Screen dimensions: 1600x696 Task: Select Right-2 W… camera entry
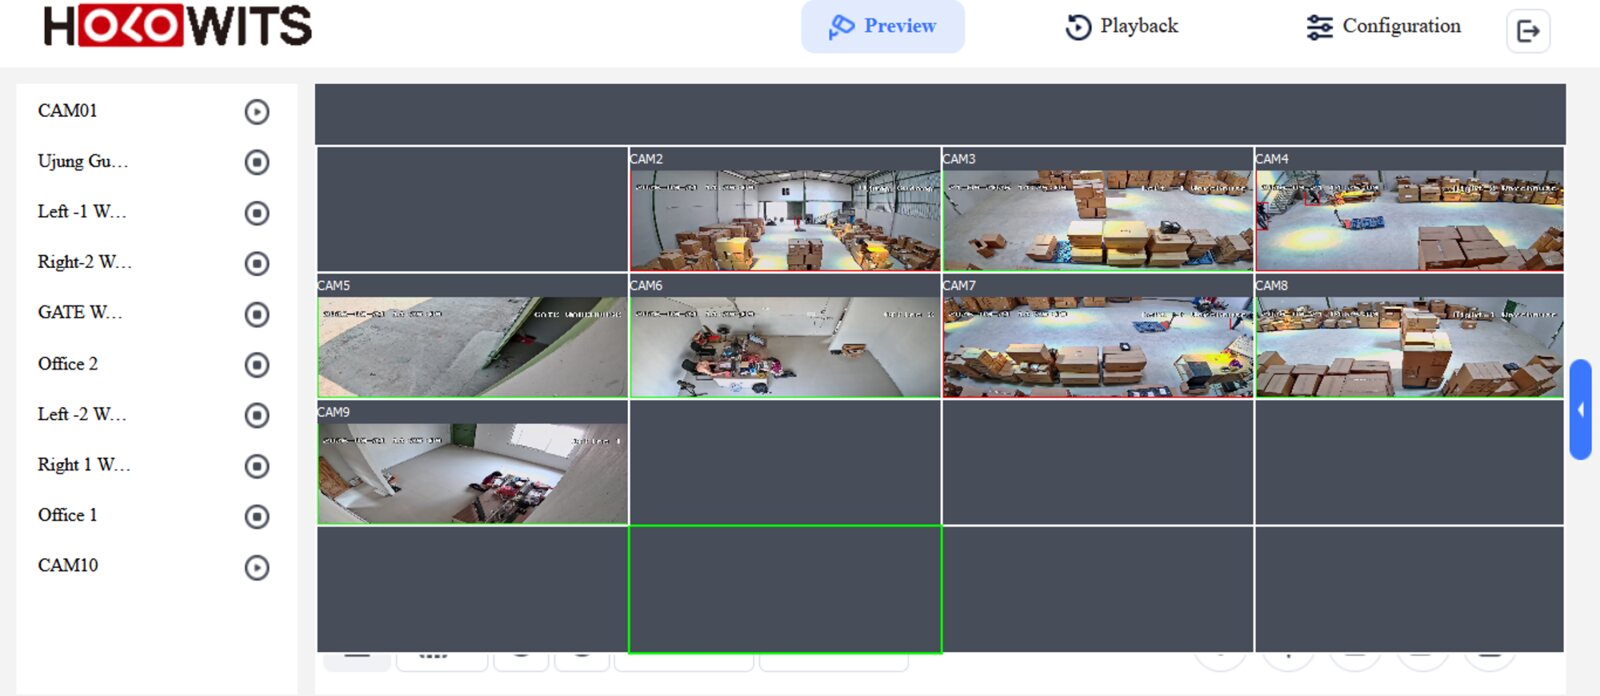[85, 262]
